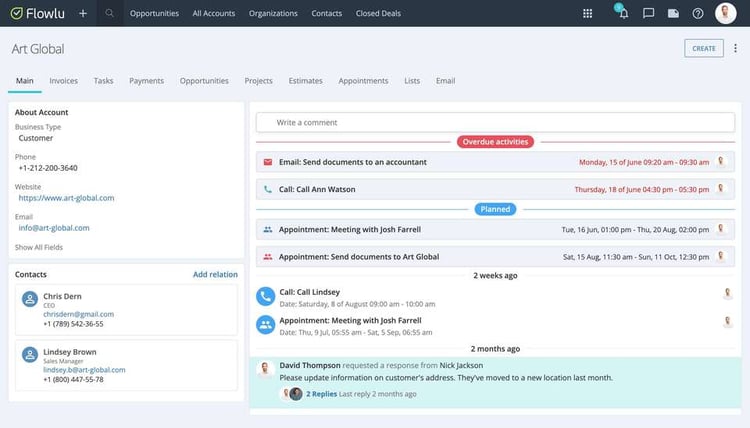Viewport: 750px width, 428px height.
Task: Open the wallet icon in header
Action: pyautogui.click(x=673, y=13)
